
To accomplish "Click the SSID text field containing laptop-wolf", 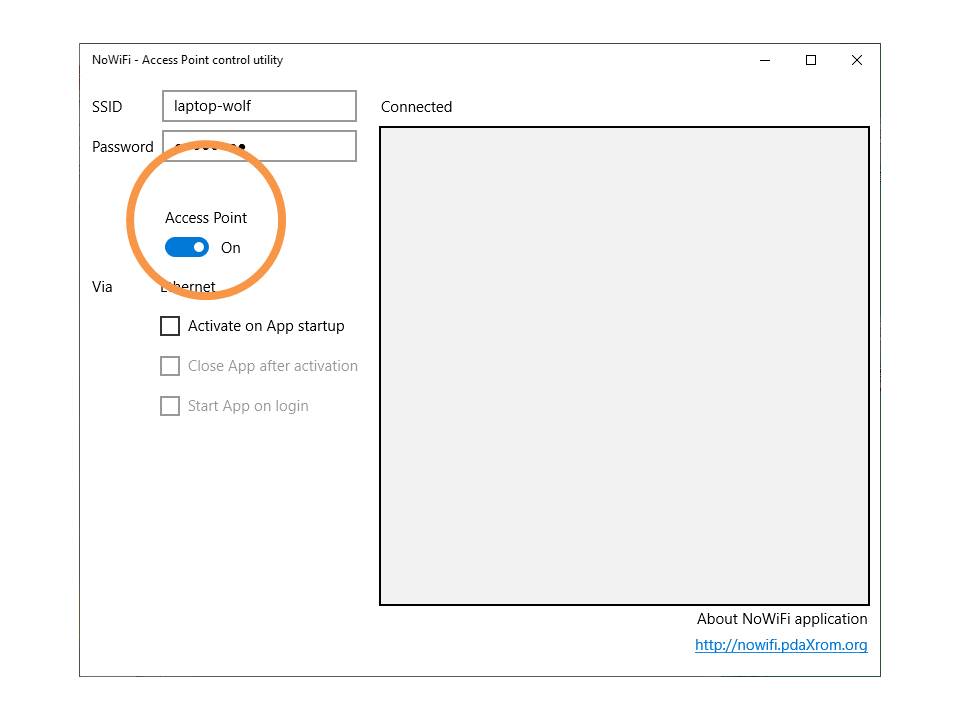I will tap(259, 106).
